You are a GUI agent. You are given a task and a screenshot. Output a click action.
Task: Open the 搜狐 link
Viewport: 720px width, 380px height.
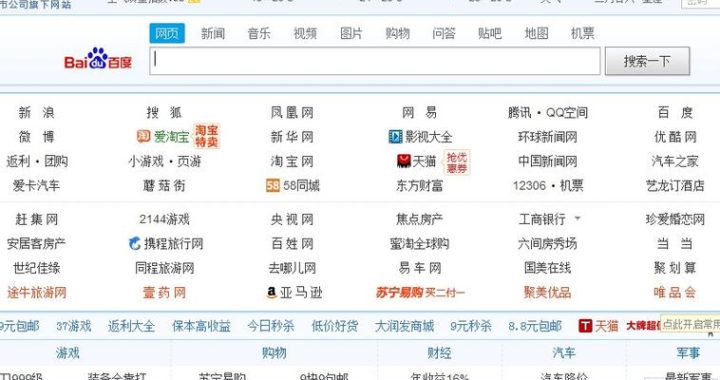tap(164, 112)
